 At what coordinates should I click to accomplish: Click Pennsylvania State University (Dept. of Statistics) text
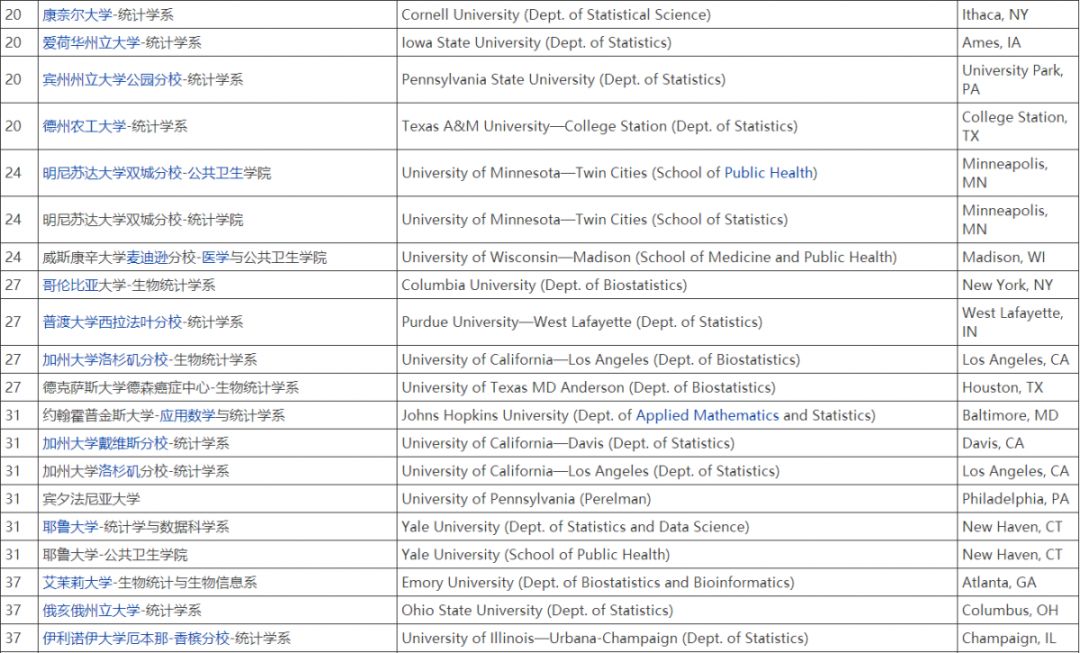(x=563, y=80)
